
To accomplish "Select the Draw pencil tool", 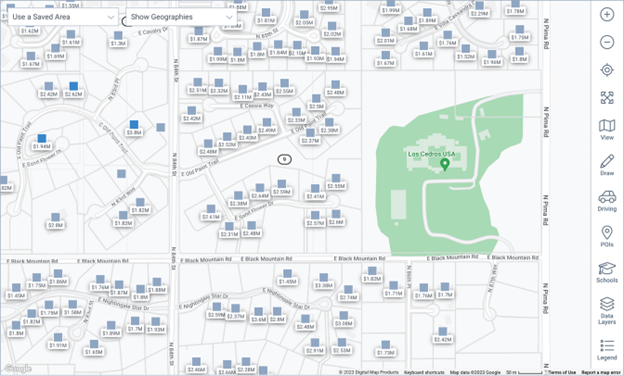I will (606, 165).
